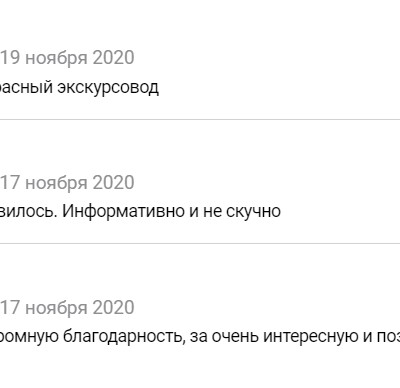Click the review date 19 ноября 2020
The image size is (400, 388).
coord(67,58)
